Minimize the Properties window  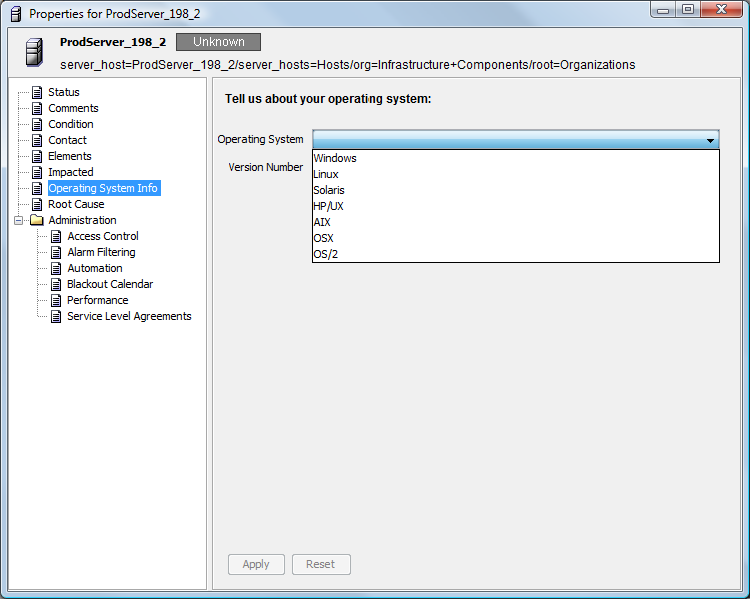click(663, 11)
